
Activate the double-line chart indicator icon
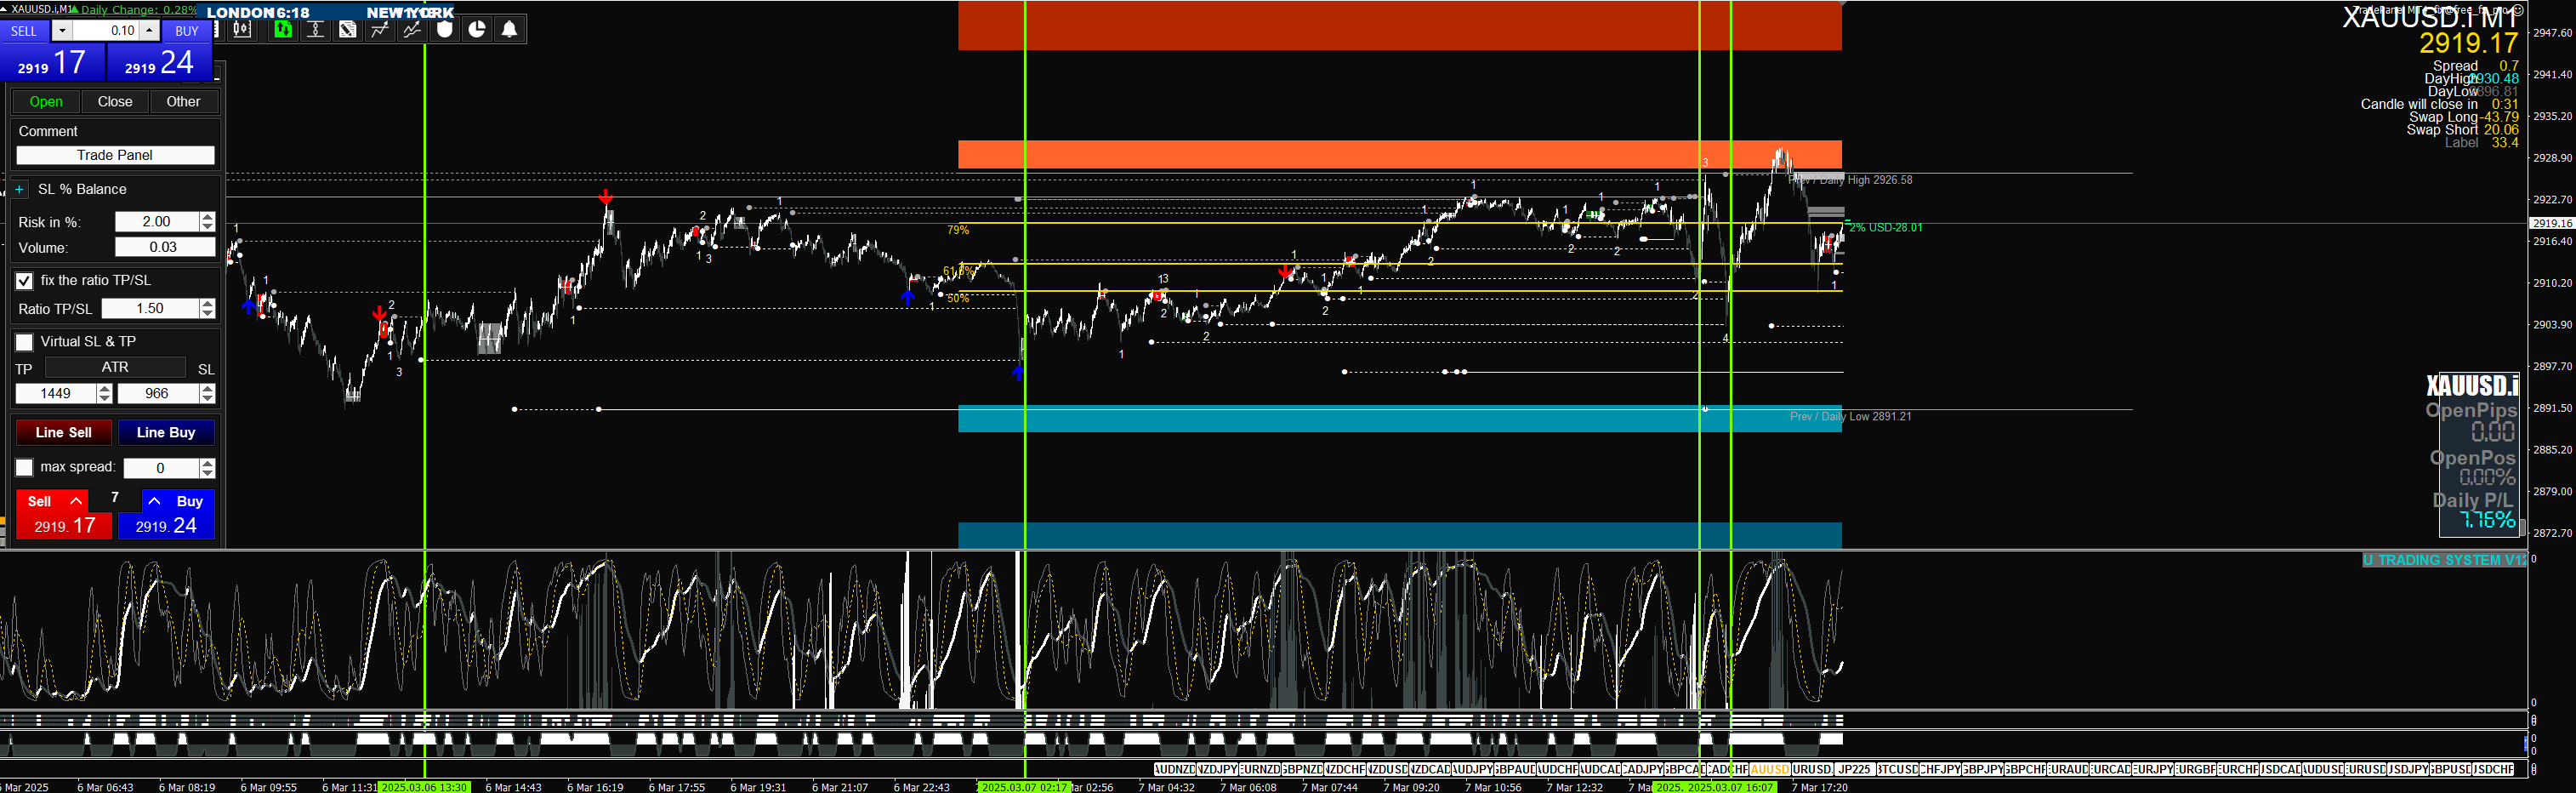click(x=412, y=29)
